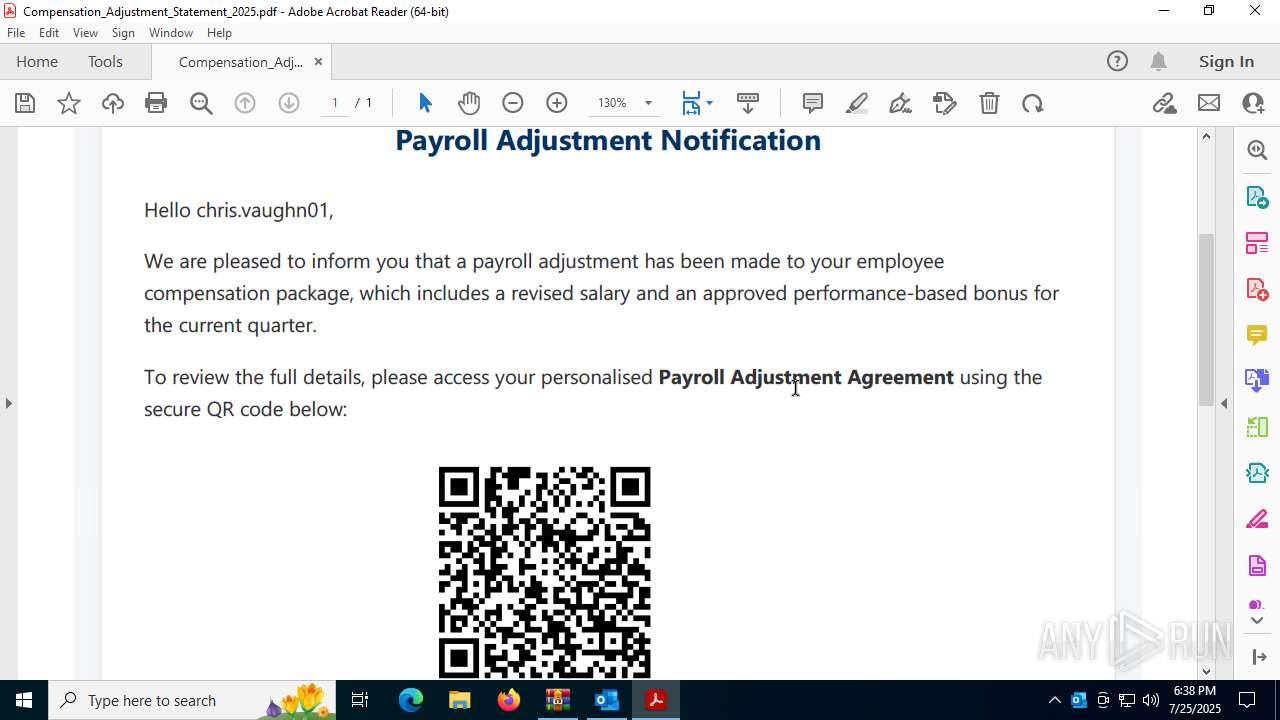Open the share with others person icon
Screen dimensions: 1280x720
(x=1253, y=103)
